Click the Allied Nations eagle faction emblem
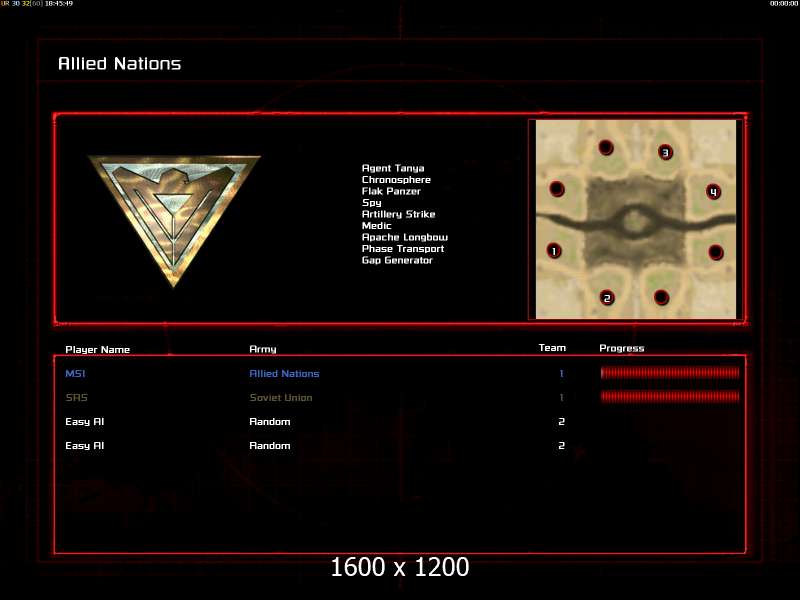 click(x=174, y=220)
